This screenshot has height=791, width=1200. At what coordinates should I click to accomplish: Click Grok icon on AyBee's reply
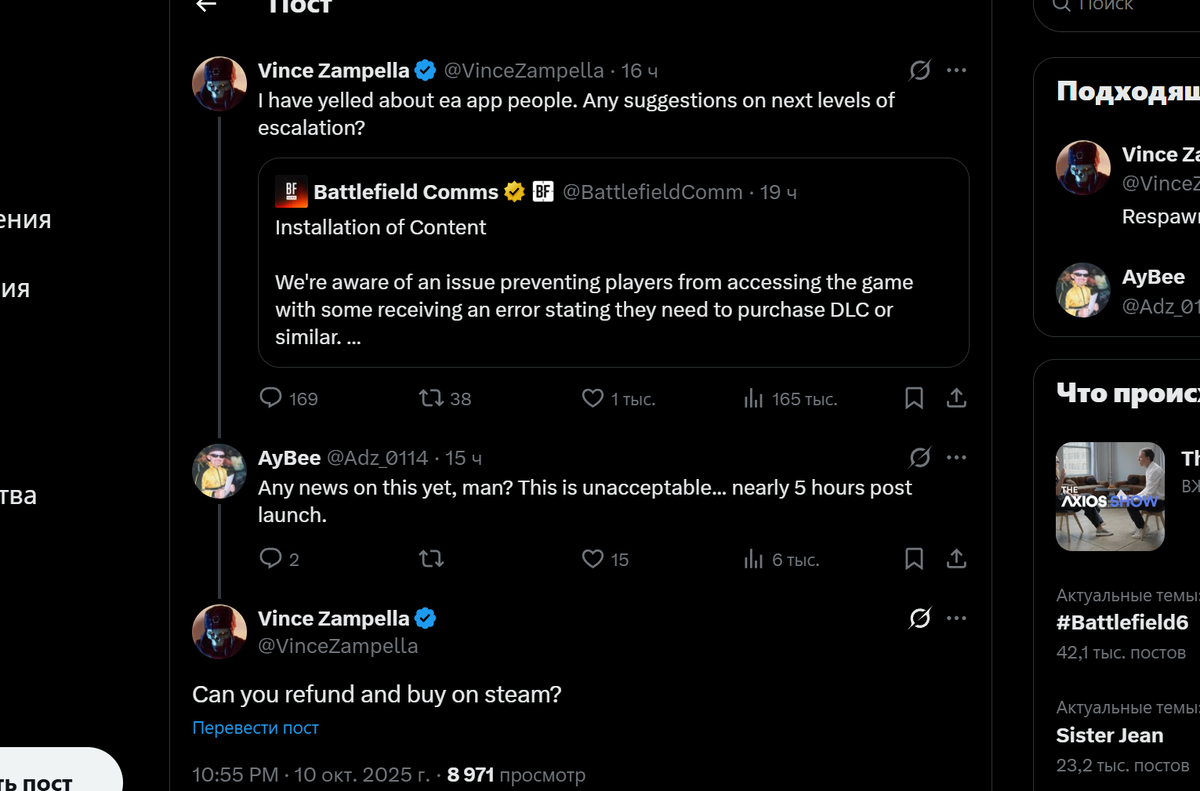[x=919, y=458]
